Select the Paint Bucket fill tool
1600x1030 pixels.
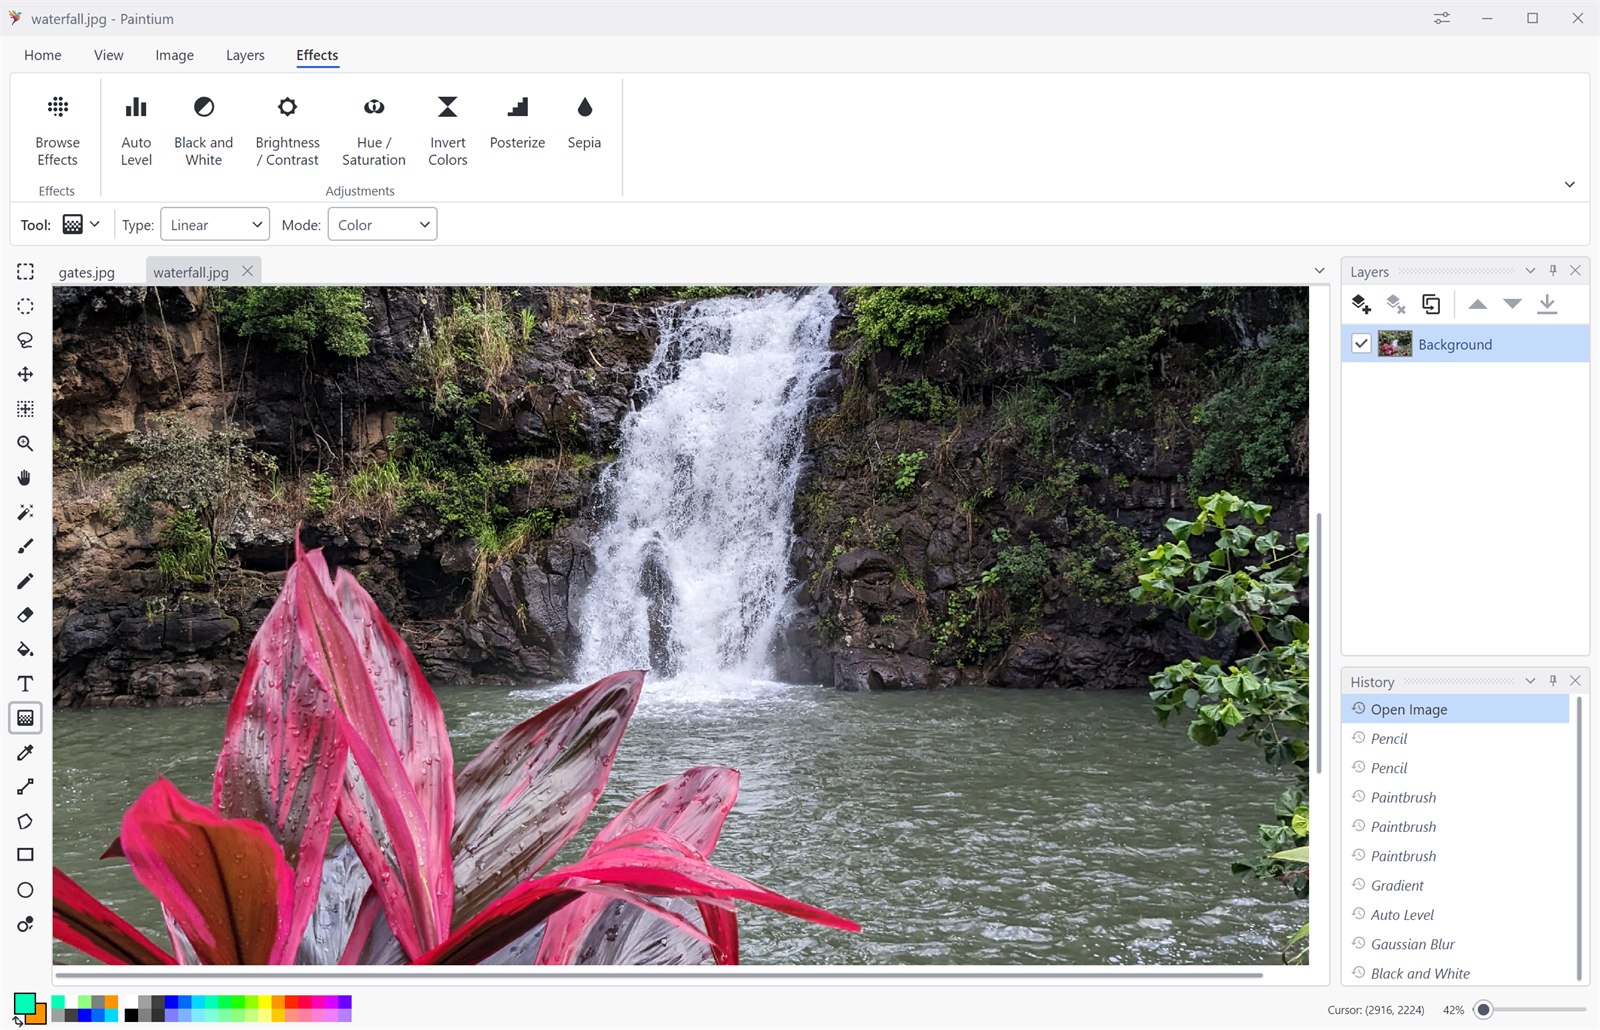[x=25, y=649]
